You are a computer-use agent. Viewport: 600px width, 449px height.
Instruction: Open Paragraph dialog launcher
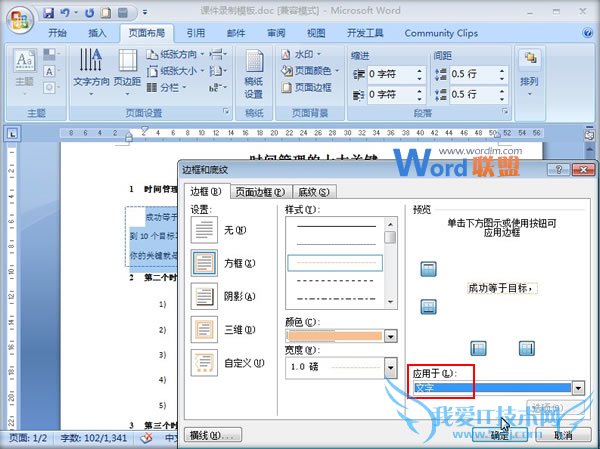point(505,112)
